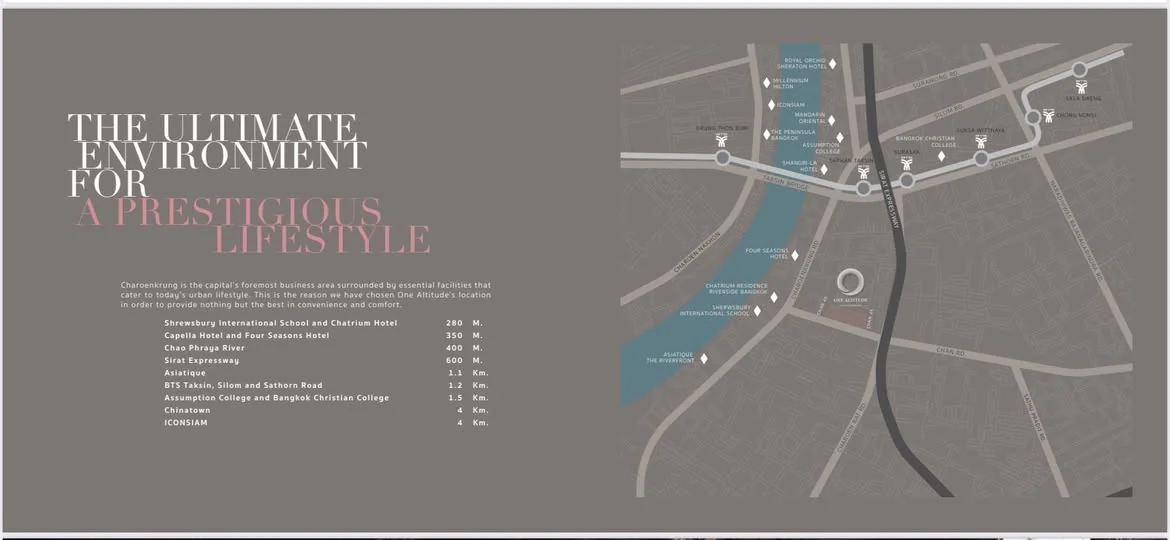Screen dimensions: 1170x540
Task: Click the Bangkok Christian College diamond marker
Action: point(941,156)
